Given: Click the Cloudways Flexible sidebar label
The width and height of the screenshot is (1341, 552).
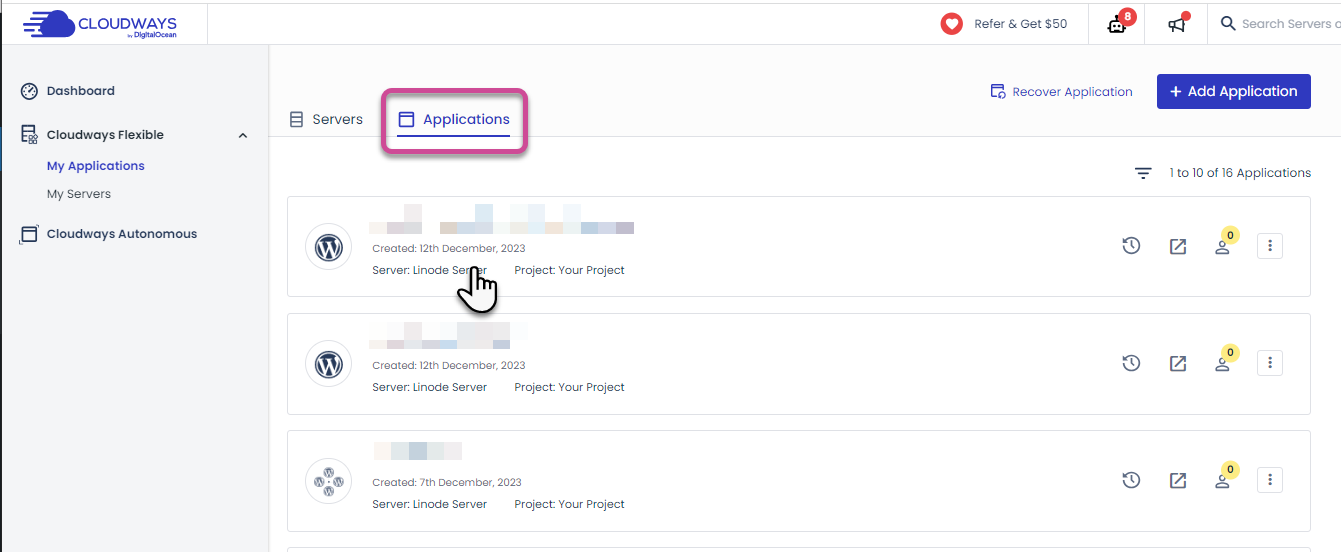Looking at the screenshot, I should click(x=105, y=135).
